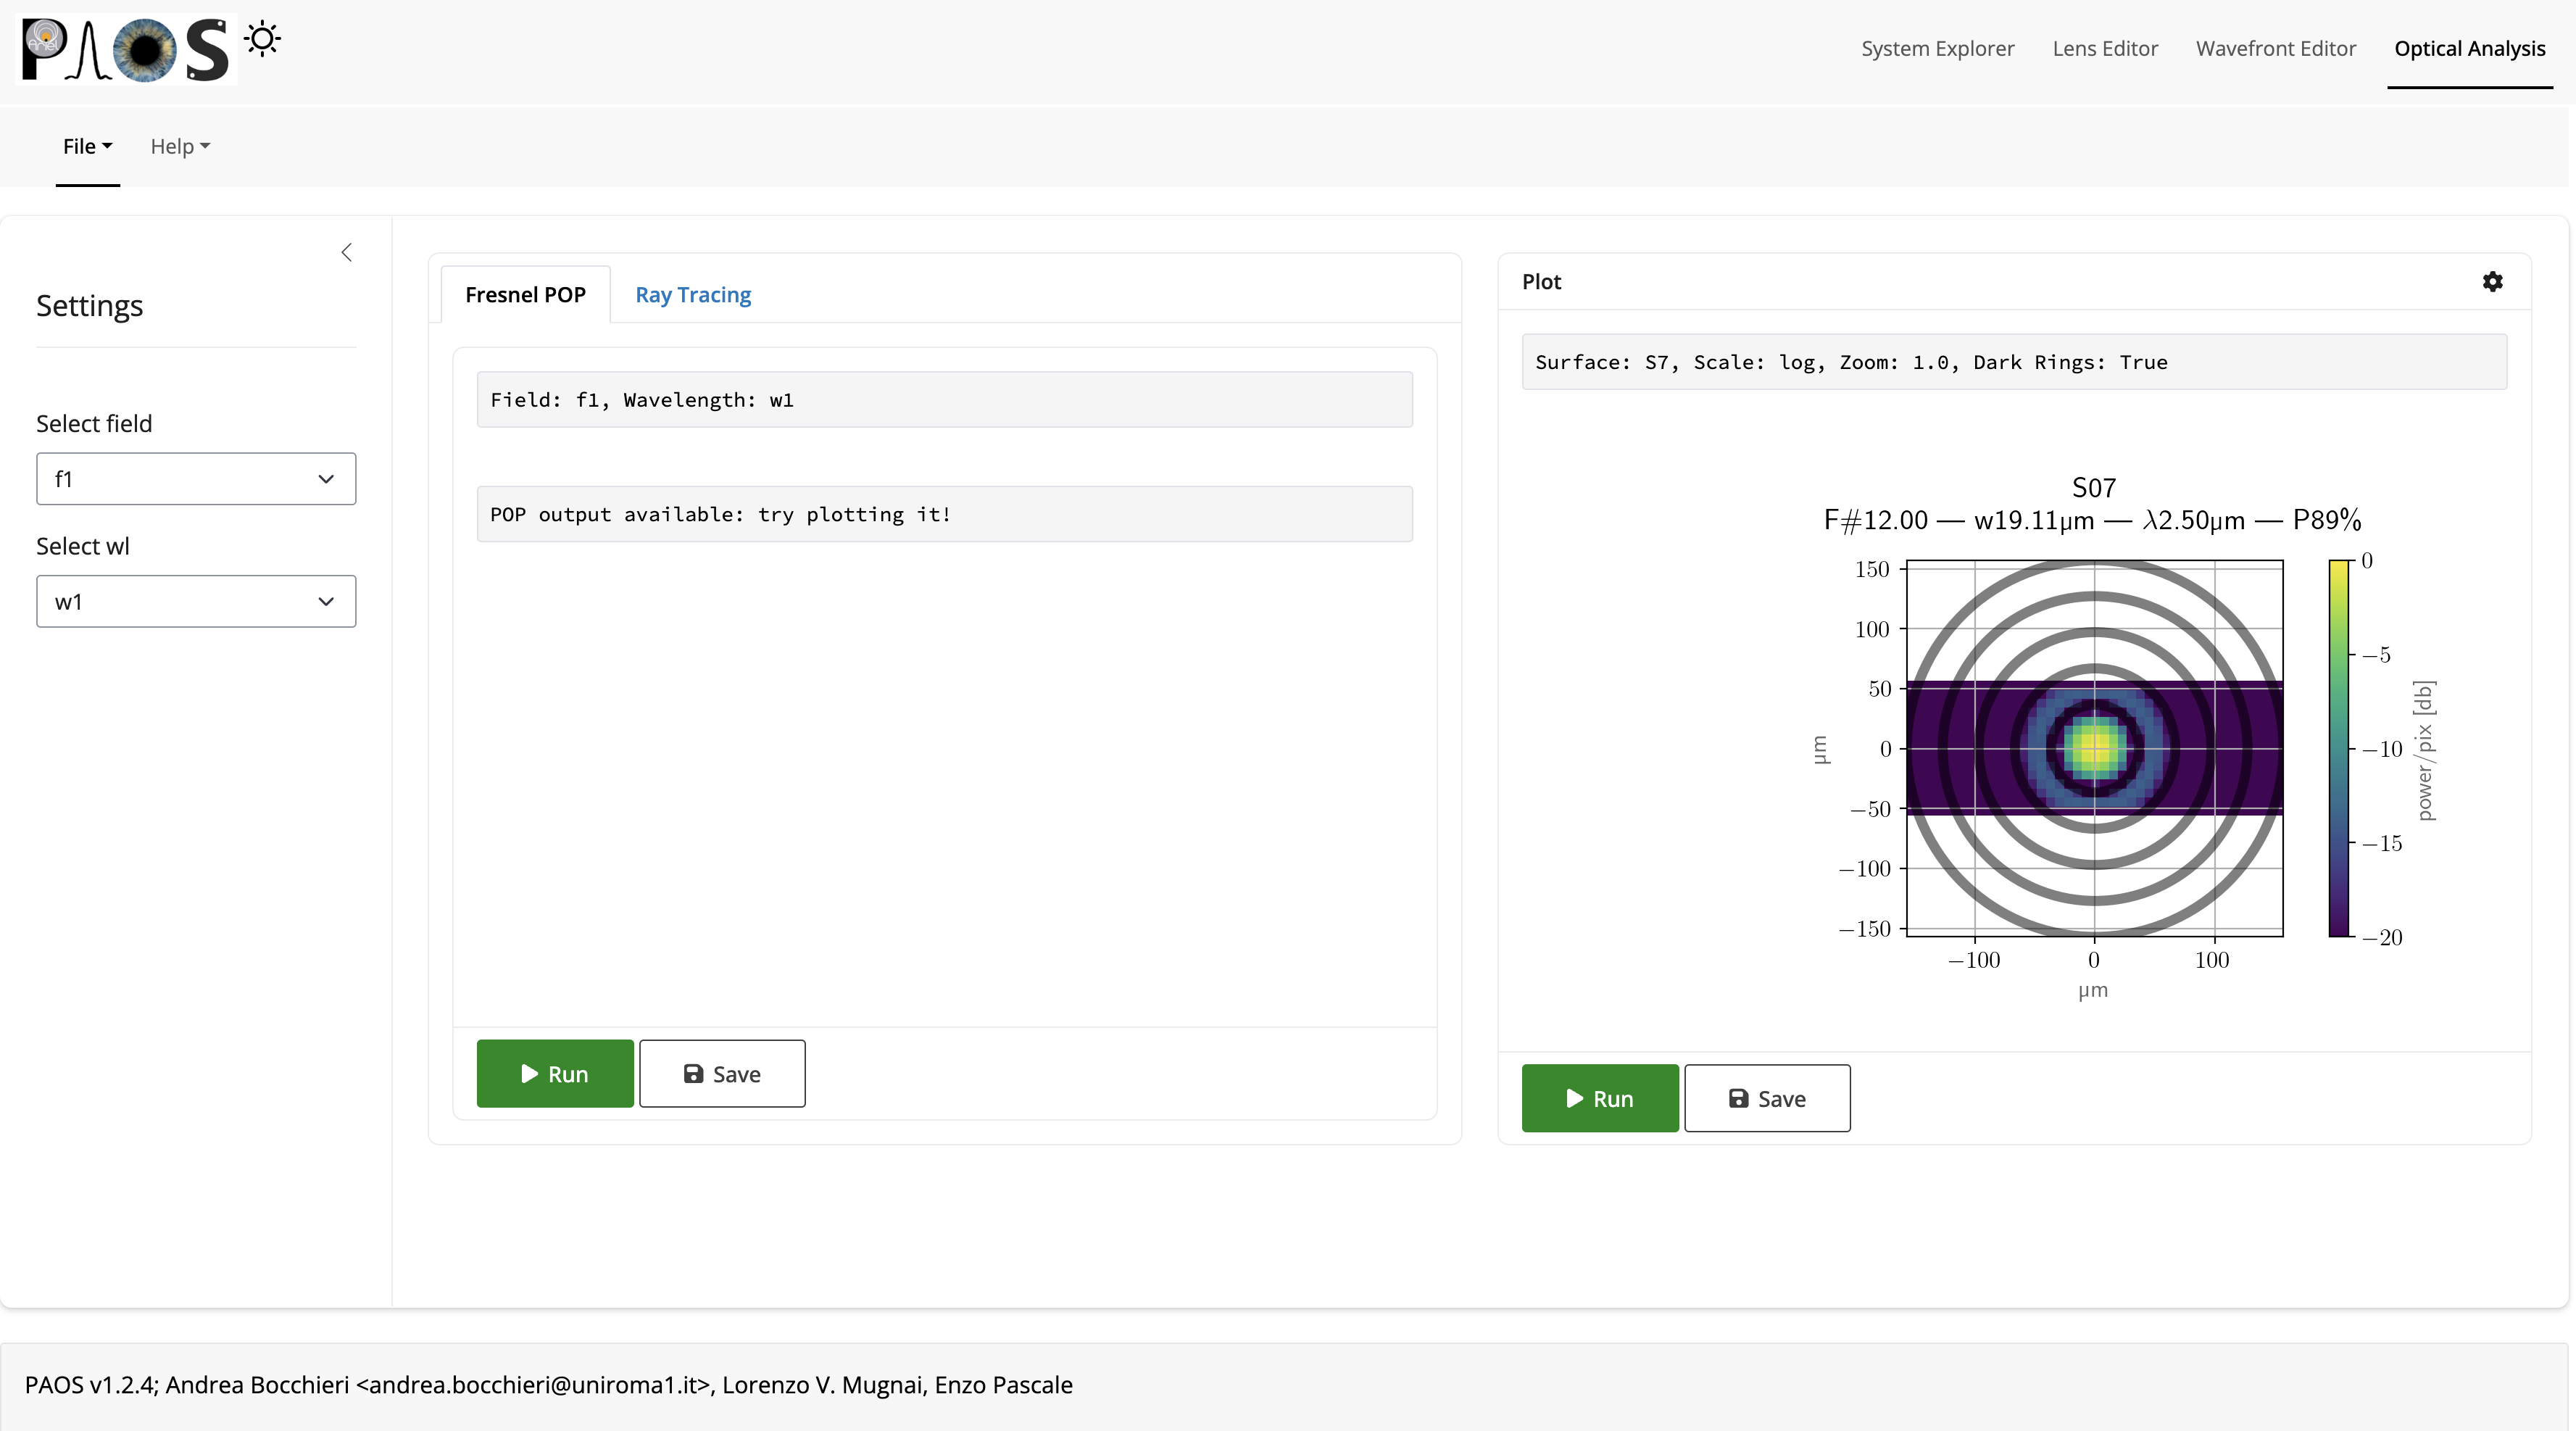Viewport: 2576px width, 1431px height.
Task: Click the 'Select wl' label
Action: tap(83, 546)
